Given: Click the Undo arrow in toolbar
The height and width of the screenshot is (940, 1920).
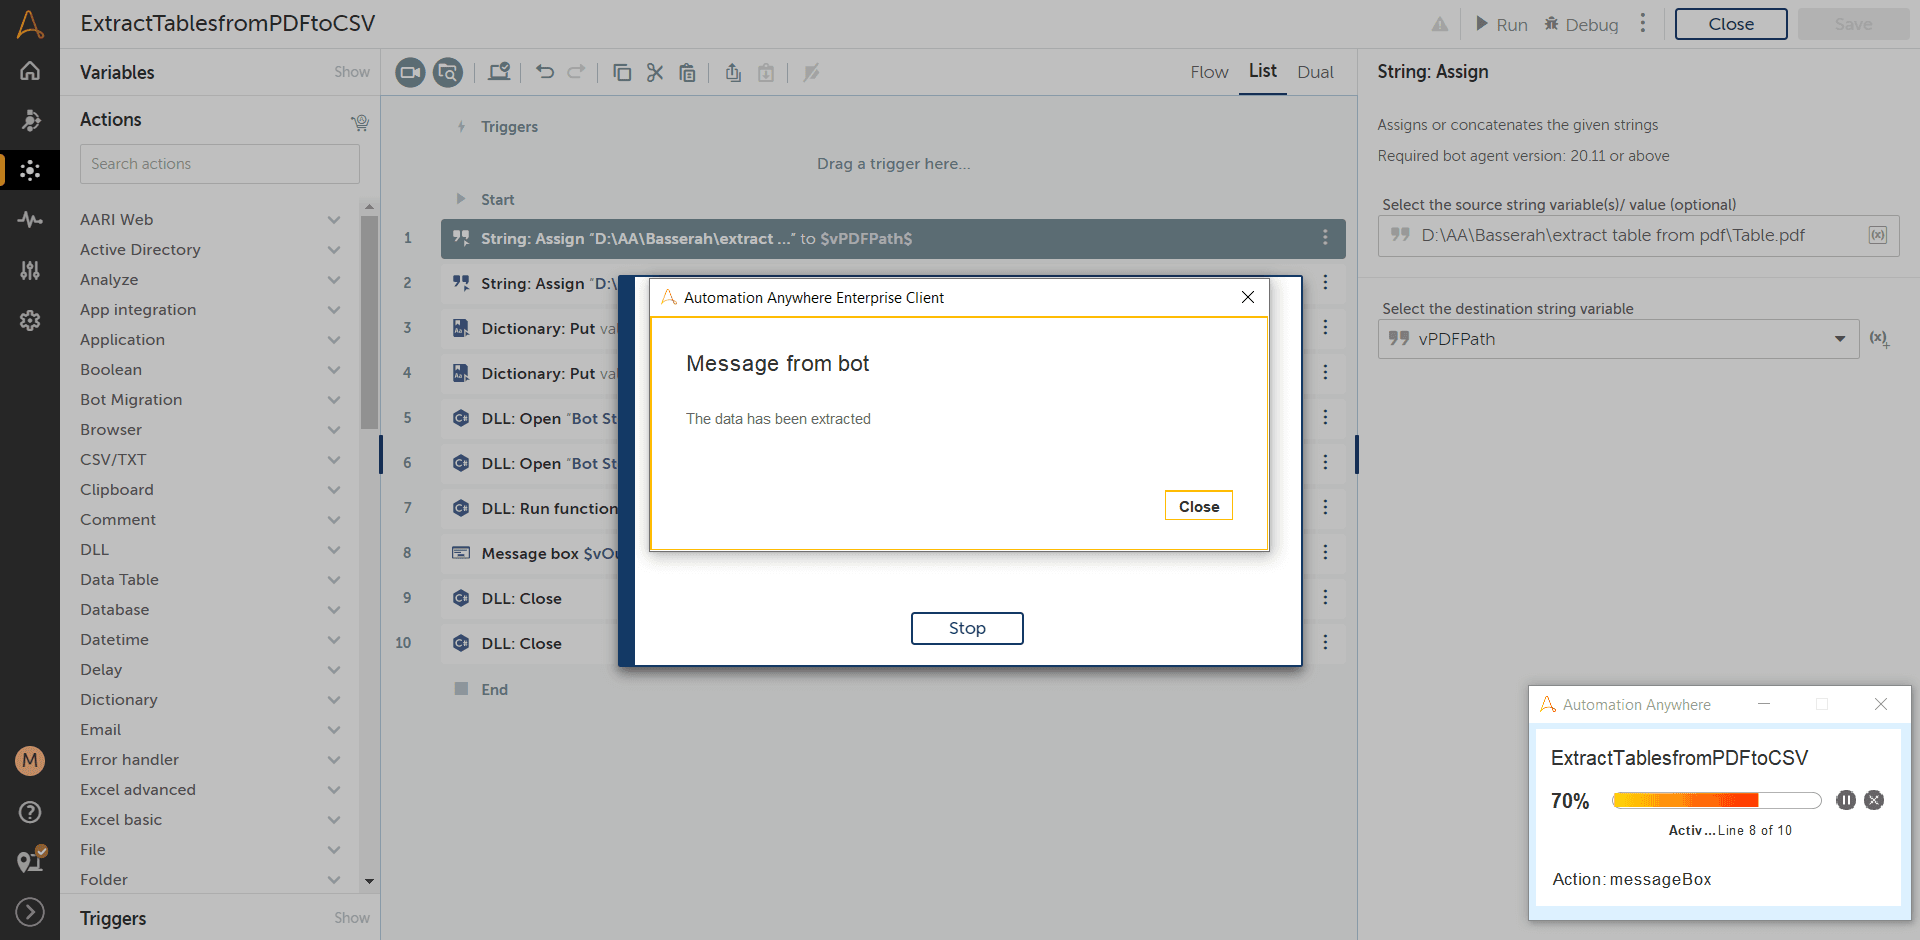Looking at the screenshot, I should pyautogui.click(x=545, y=72).
